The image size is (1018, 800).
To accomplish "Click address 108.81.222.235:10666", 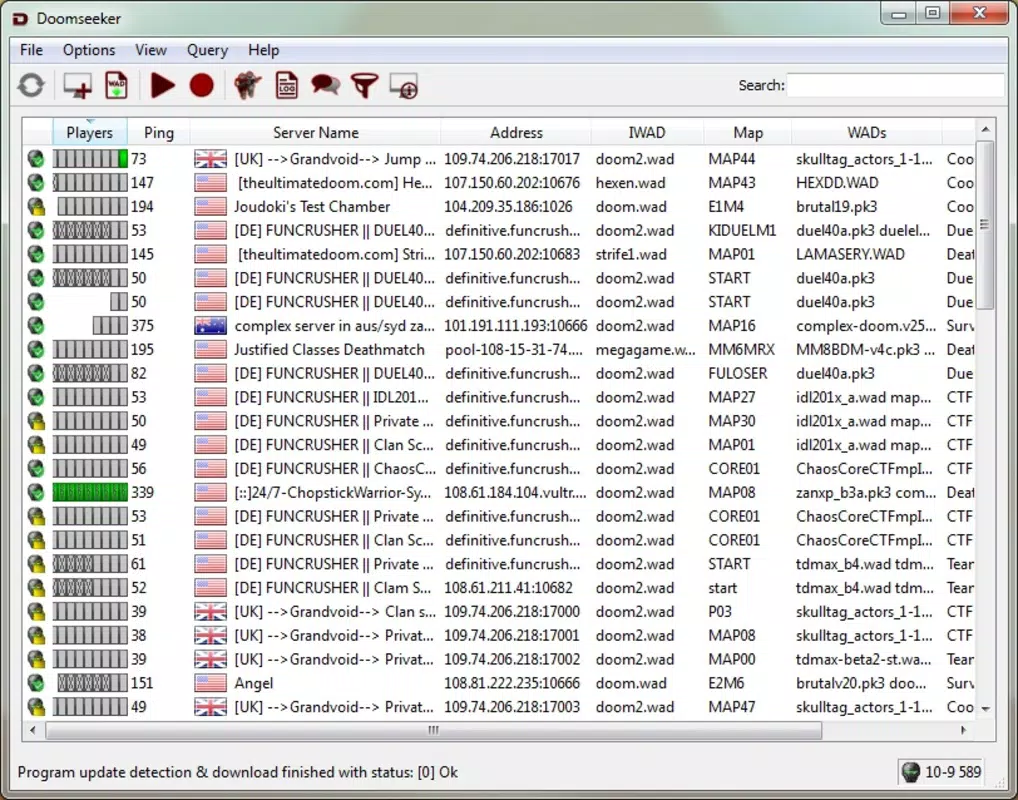I will point(512,683).
